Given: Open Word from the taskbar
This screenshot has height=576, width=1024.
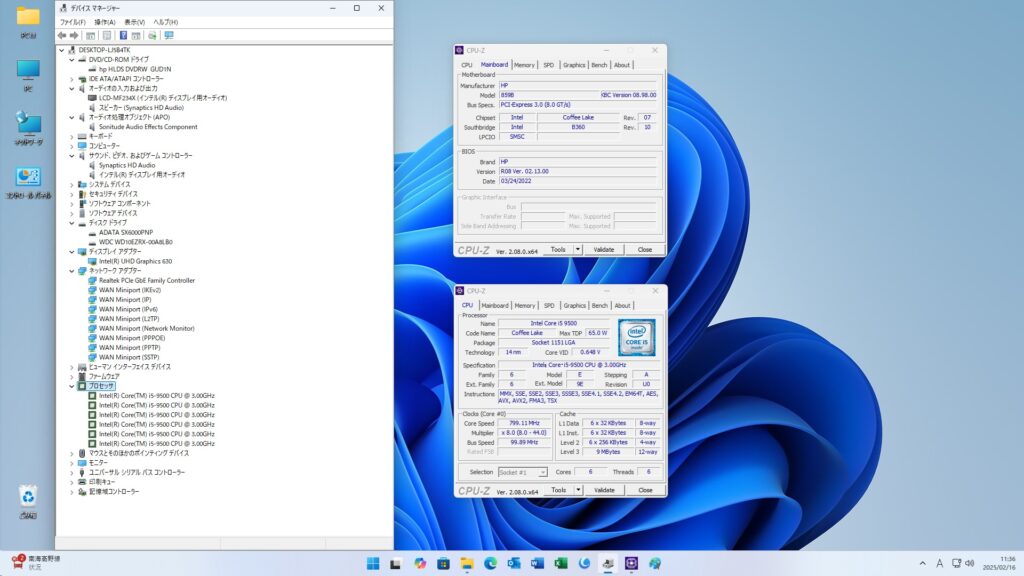Looking at the screenshot, I should coord(537,563).
